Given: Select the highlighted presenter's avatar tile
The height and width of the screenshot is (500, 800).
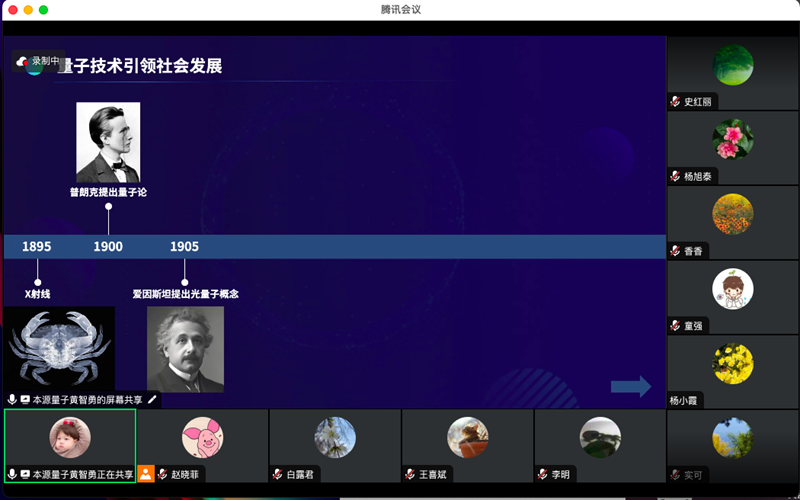Looking at the screenshot, I should [70, 437].
